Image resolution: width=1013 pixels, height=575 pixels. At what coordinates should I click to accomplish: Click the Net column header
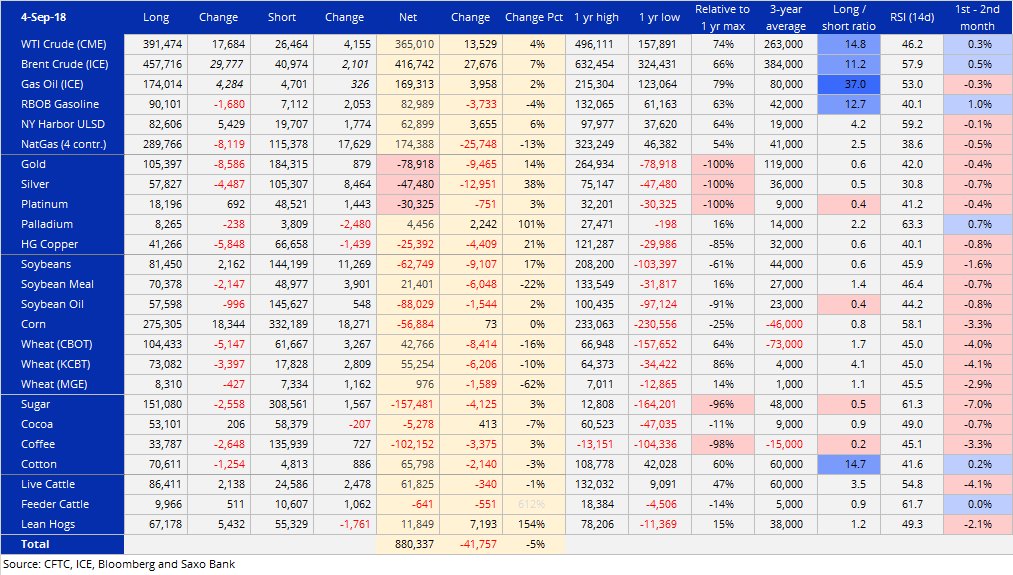click(408, 17)
